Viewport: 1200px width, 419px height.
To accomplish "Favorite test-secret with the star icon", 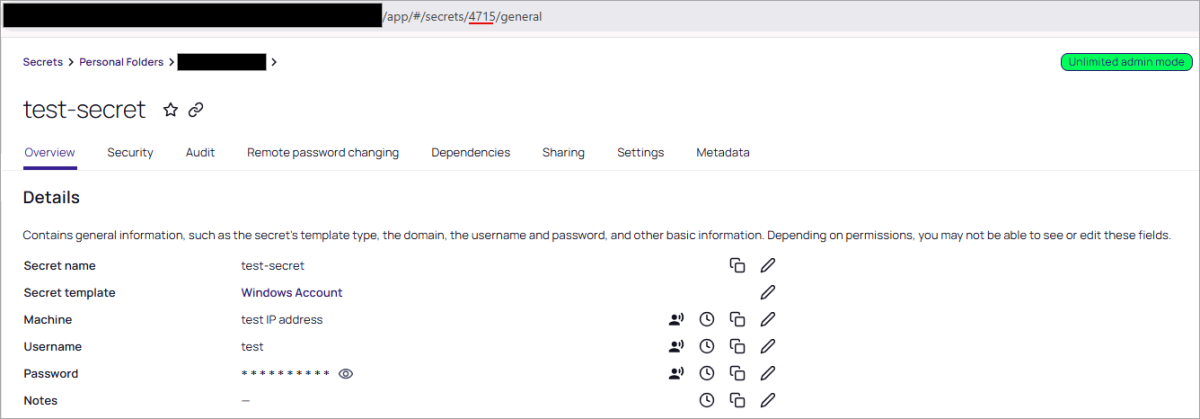I will [x=170, y=110].
